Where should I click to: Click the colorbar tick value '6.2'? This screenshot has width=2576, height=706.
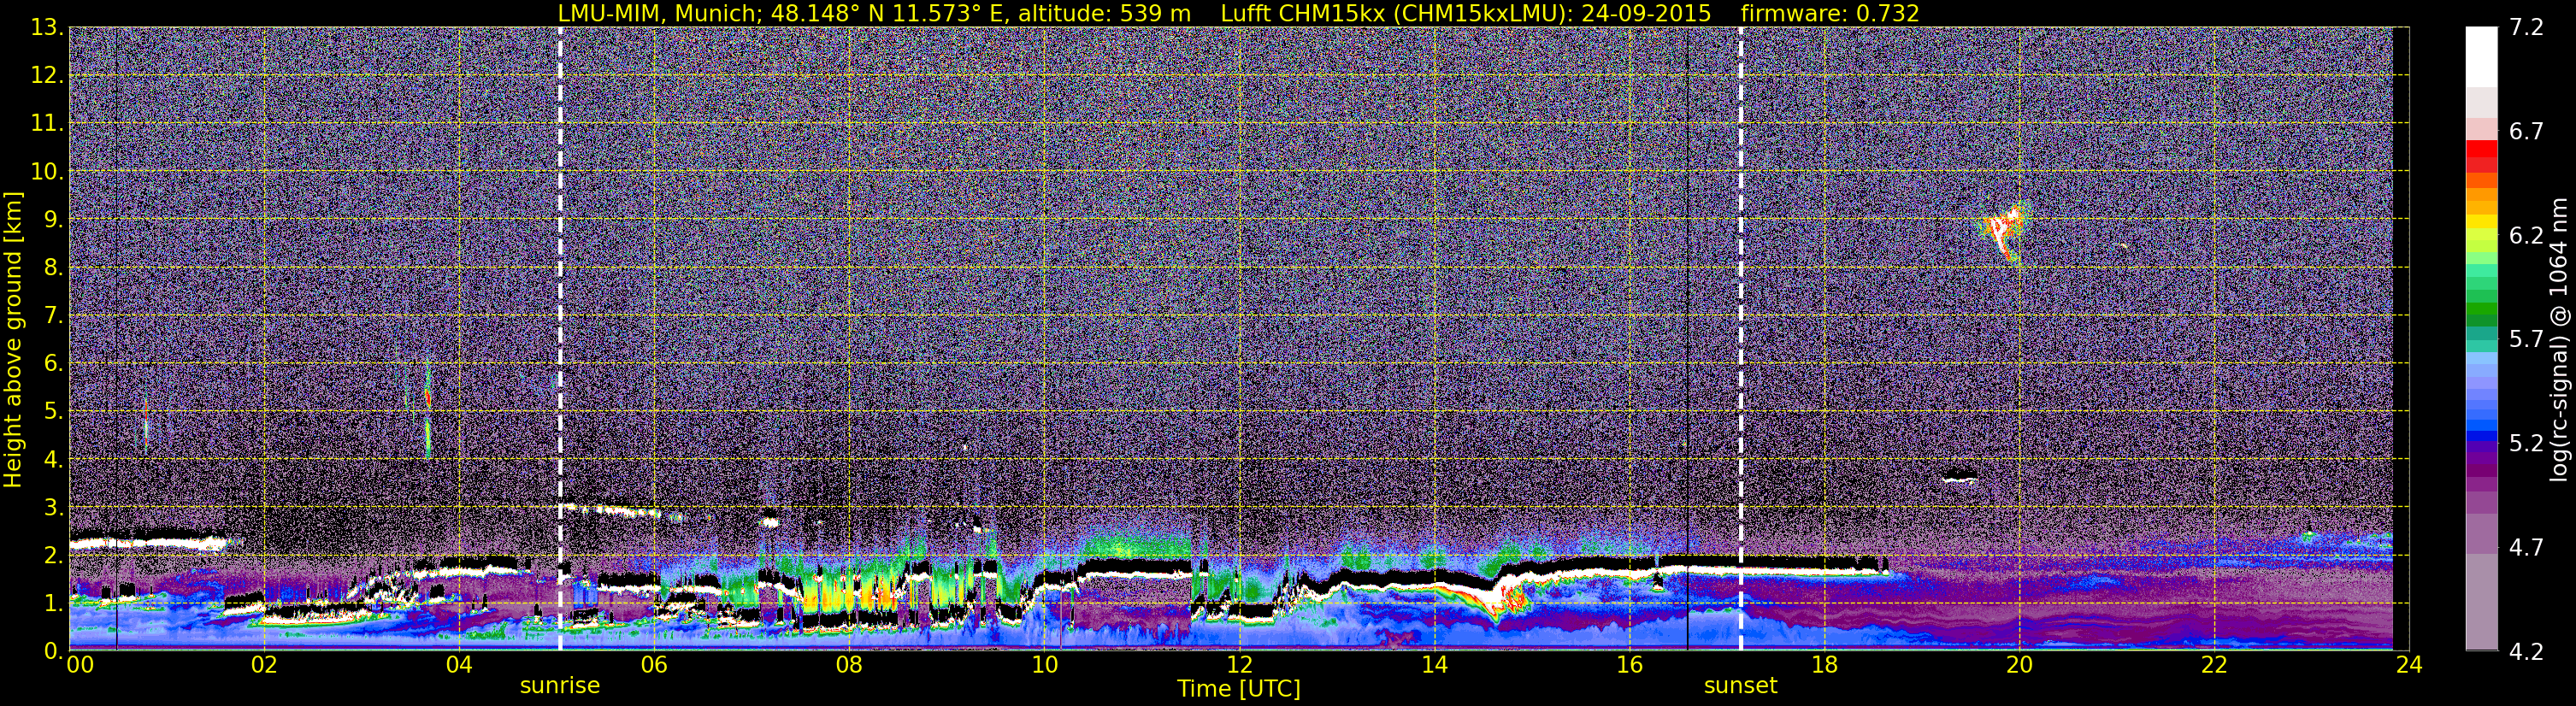[x=2526, y=236]
